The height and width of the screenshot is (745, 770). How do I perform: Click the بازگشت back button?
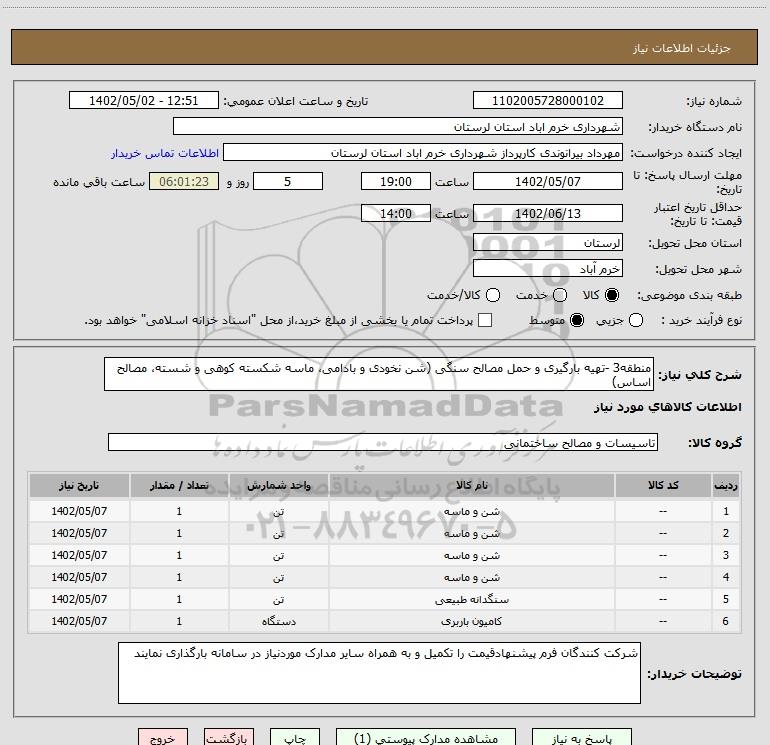click(x=229, y=738)
